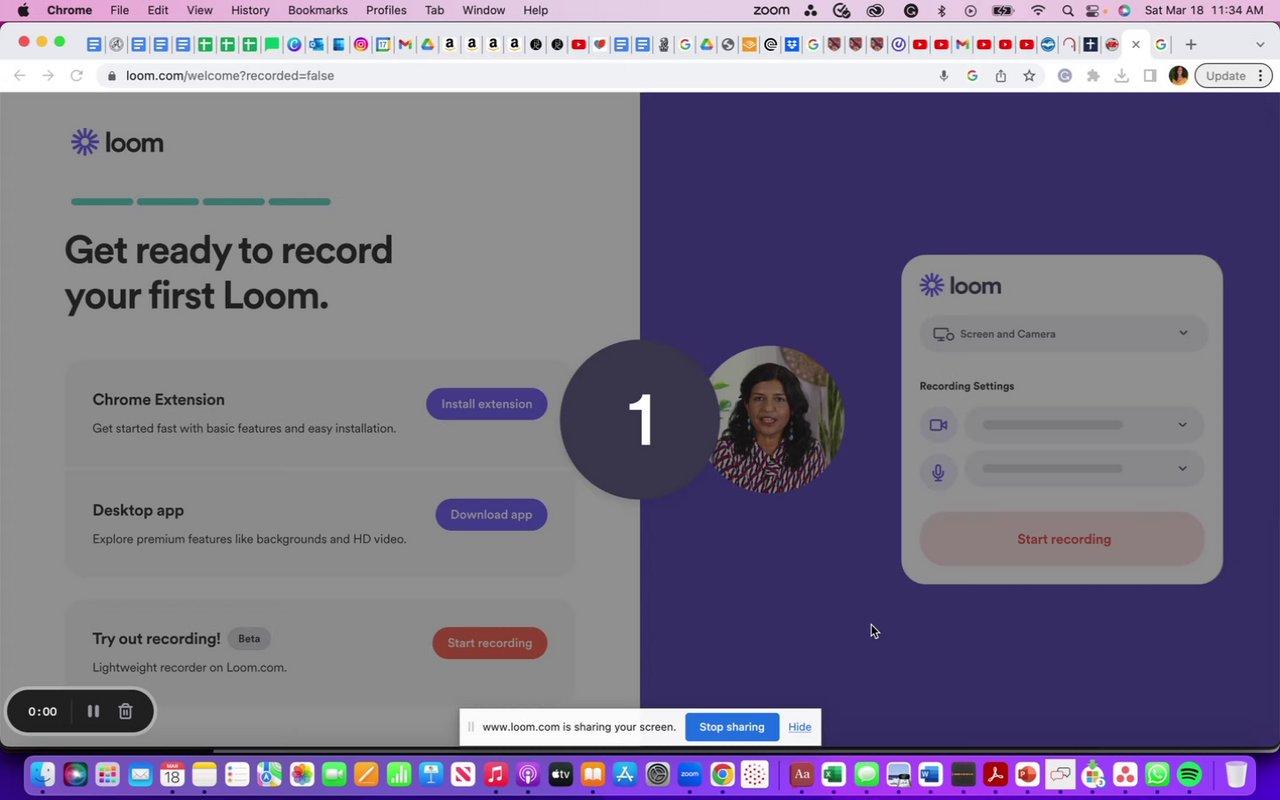The height and width of the screenshot is (800, 1280).
Task: Open the File menu
Action: coord(119,10)
